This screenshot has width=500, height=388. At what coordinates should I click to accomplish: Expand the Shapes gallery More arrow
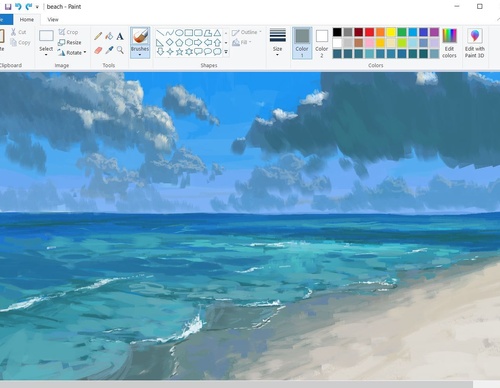pos(226,52)
